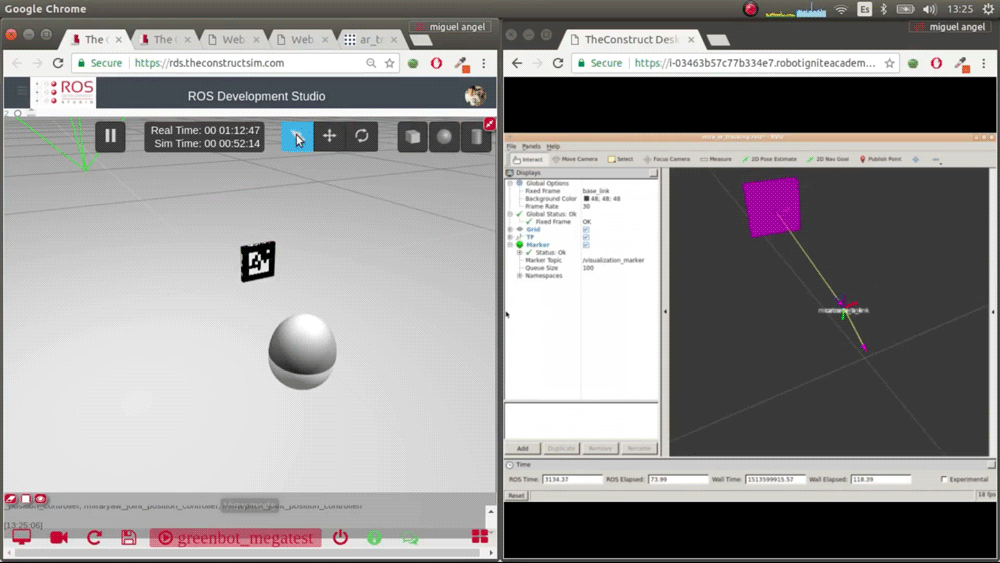Insert a cylinder shape into scene
1000x563 pixels.
pyautogui.click(x=477, y=137)
